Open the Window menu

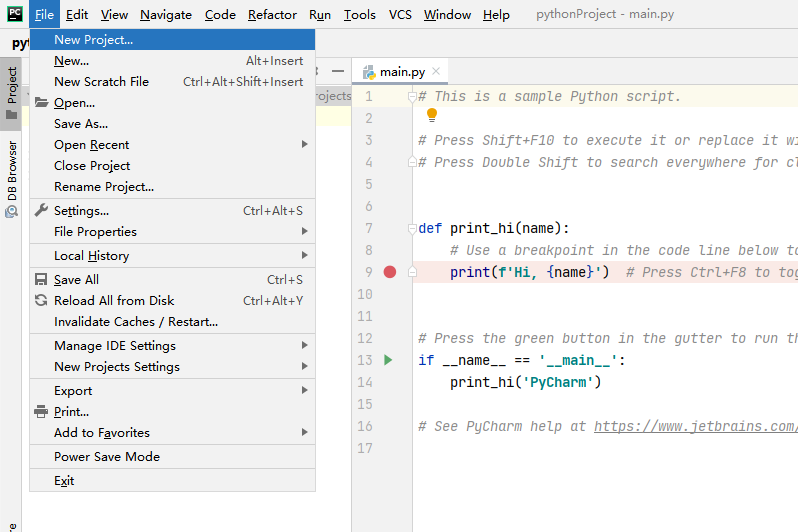[x=447, y=15]
